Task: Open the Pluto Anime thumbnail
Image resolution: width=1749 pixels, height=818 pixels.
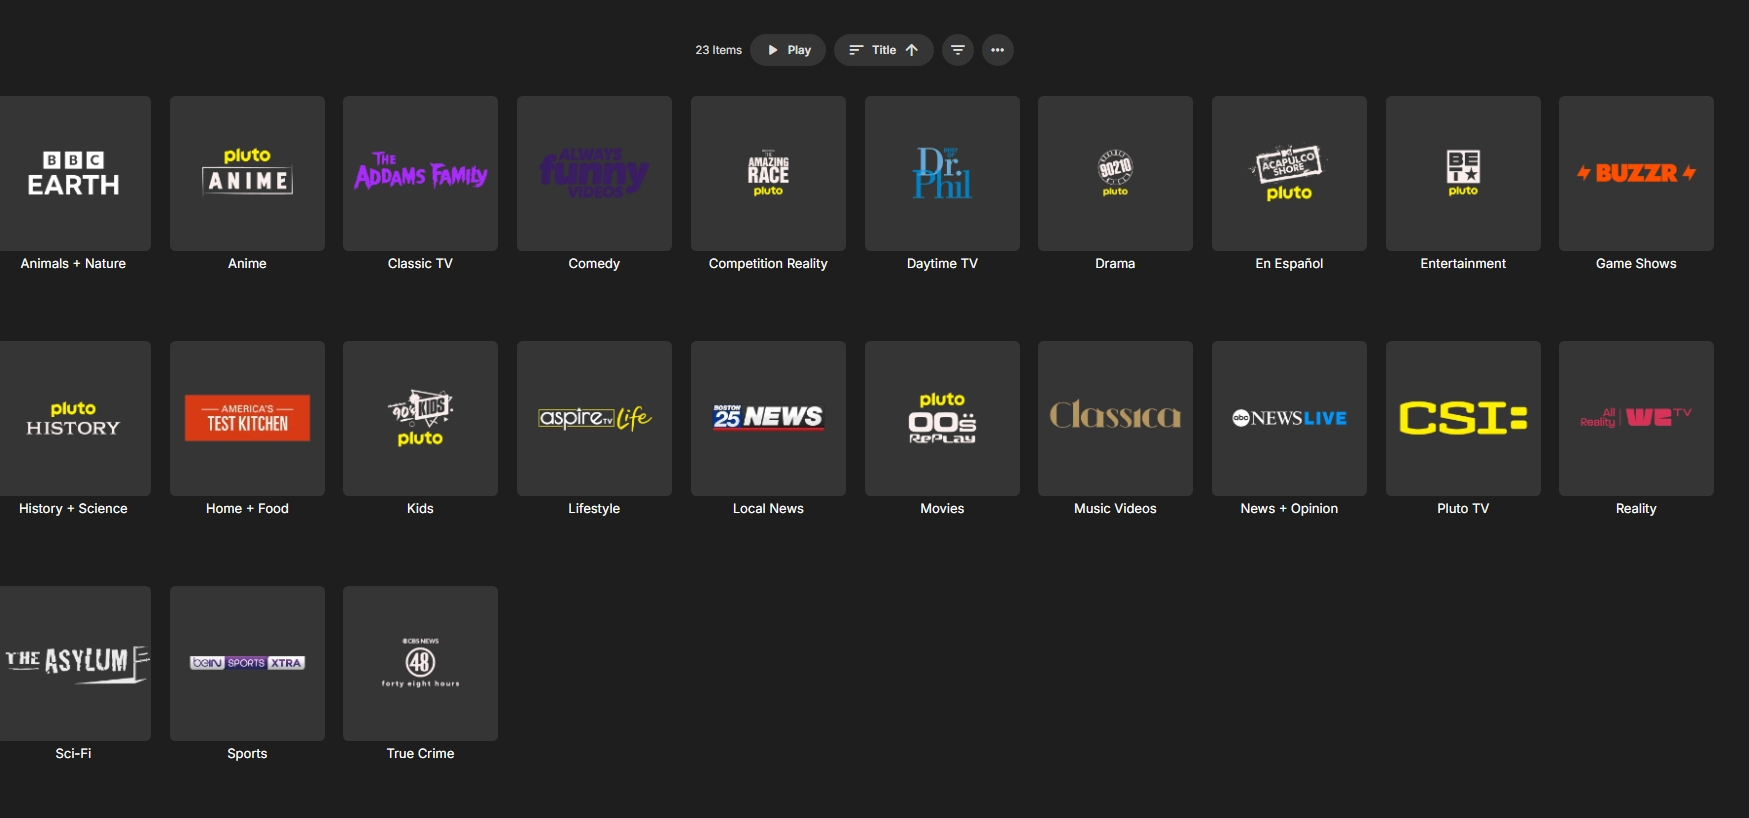Action: pos(247,173)
